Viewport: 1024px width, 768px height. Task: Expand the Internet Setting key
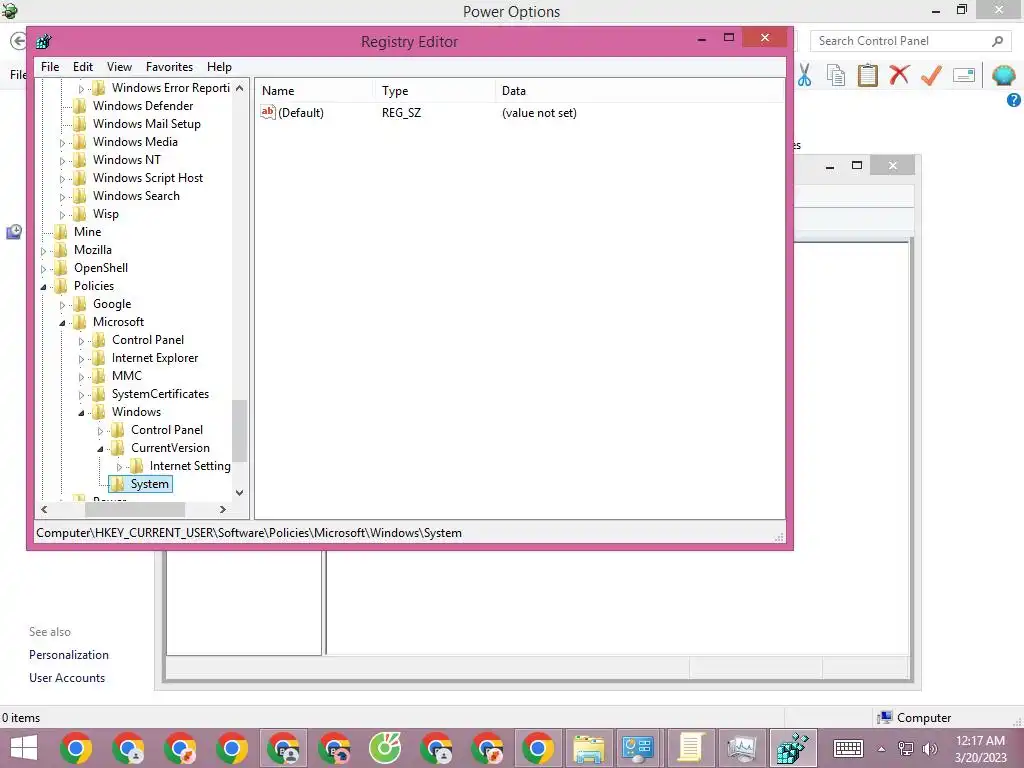pos(119,467)
